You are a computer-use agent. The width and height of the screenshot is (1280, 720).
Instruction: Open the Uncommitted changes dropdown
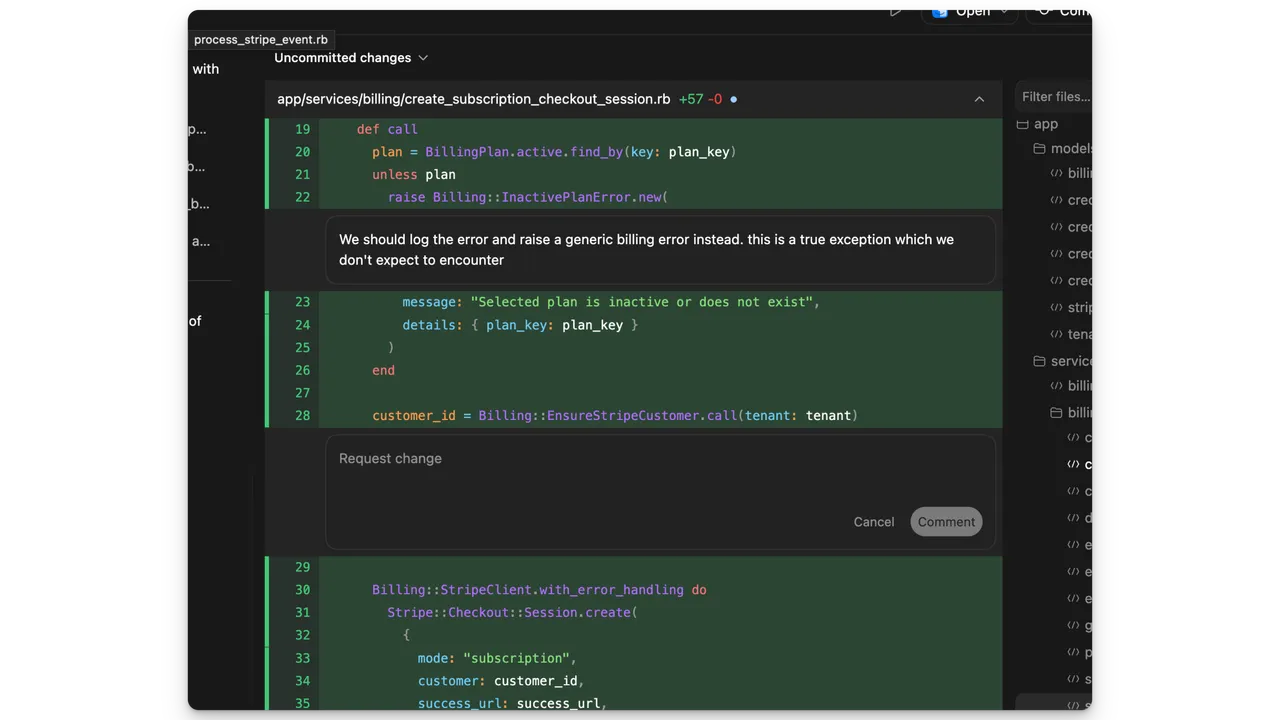tap(351, 58)
